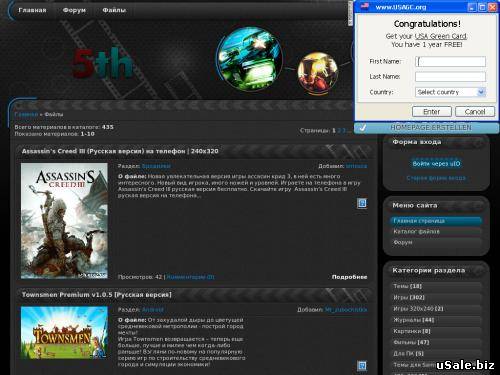Open the Assassin's Creed III cover thumbnail
500x375 pixels.
coord(64,221)
